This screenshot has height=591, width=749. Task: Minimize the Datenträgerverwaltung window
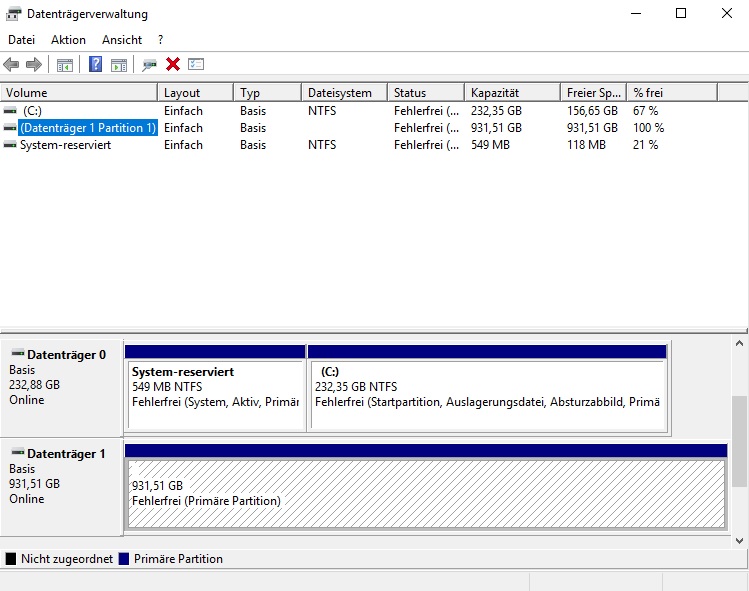(636, 13)
